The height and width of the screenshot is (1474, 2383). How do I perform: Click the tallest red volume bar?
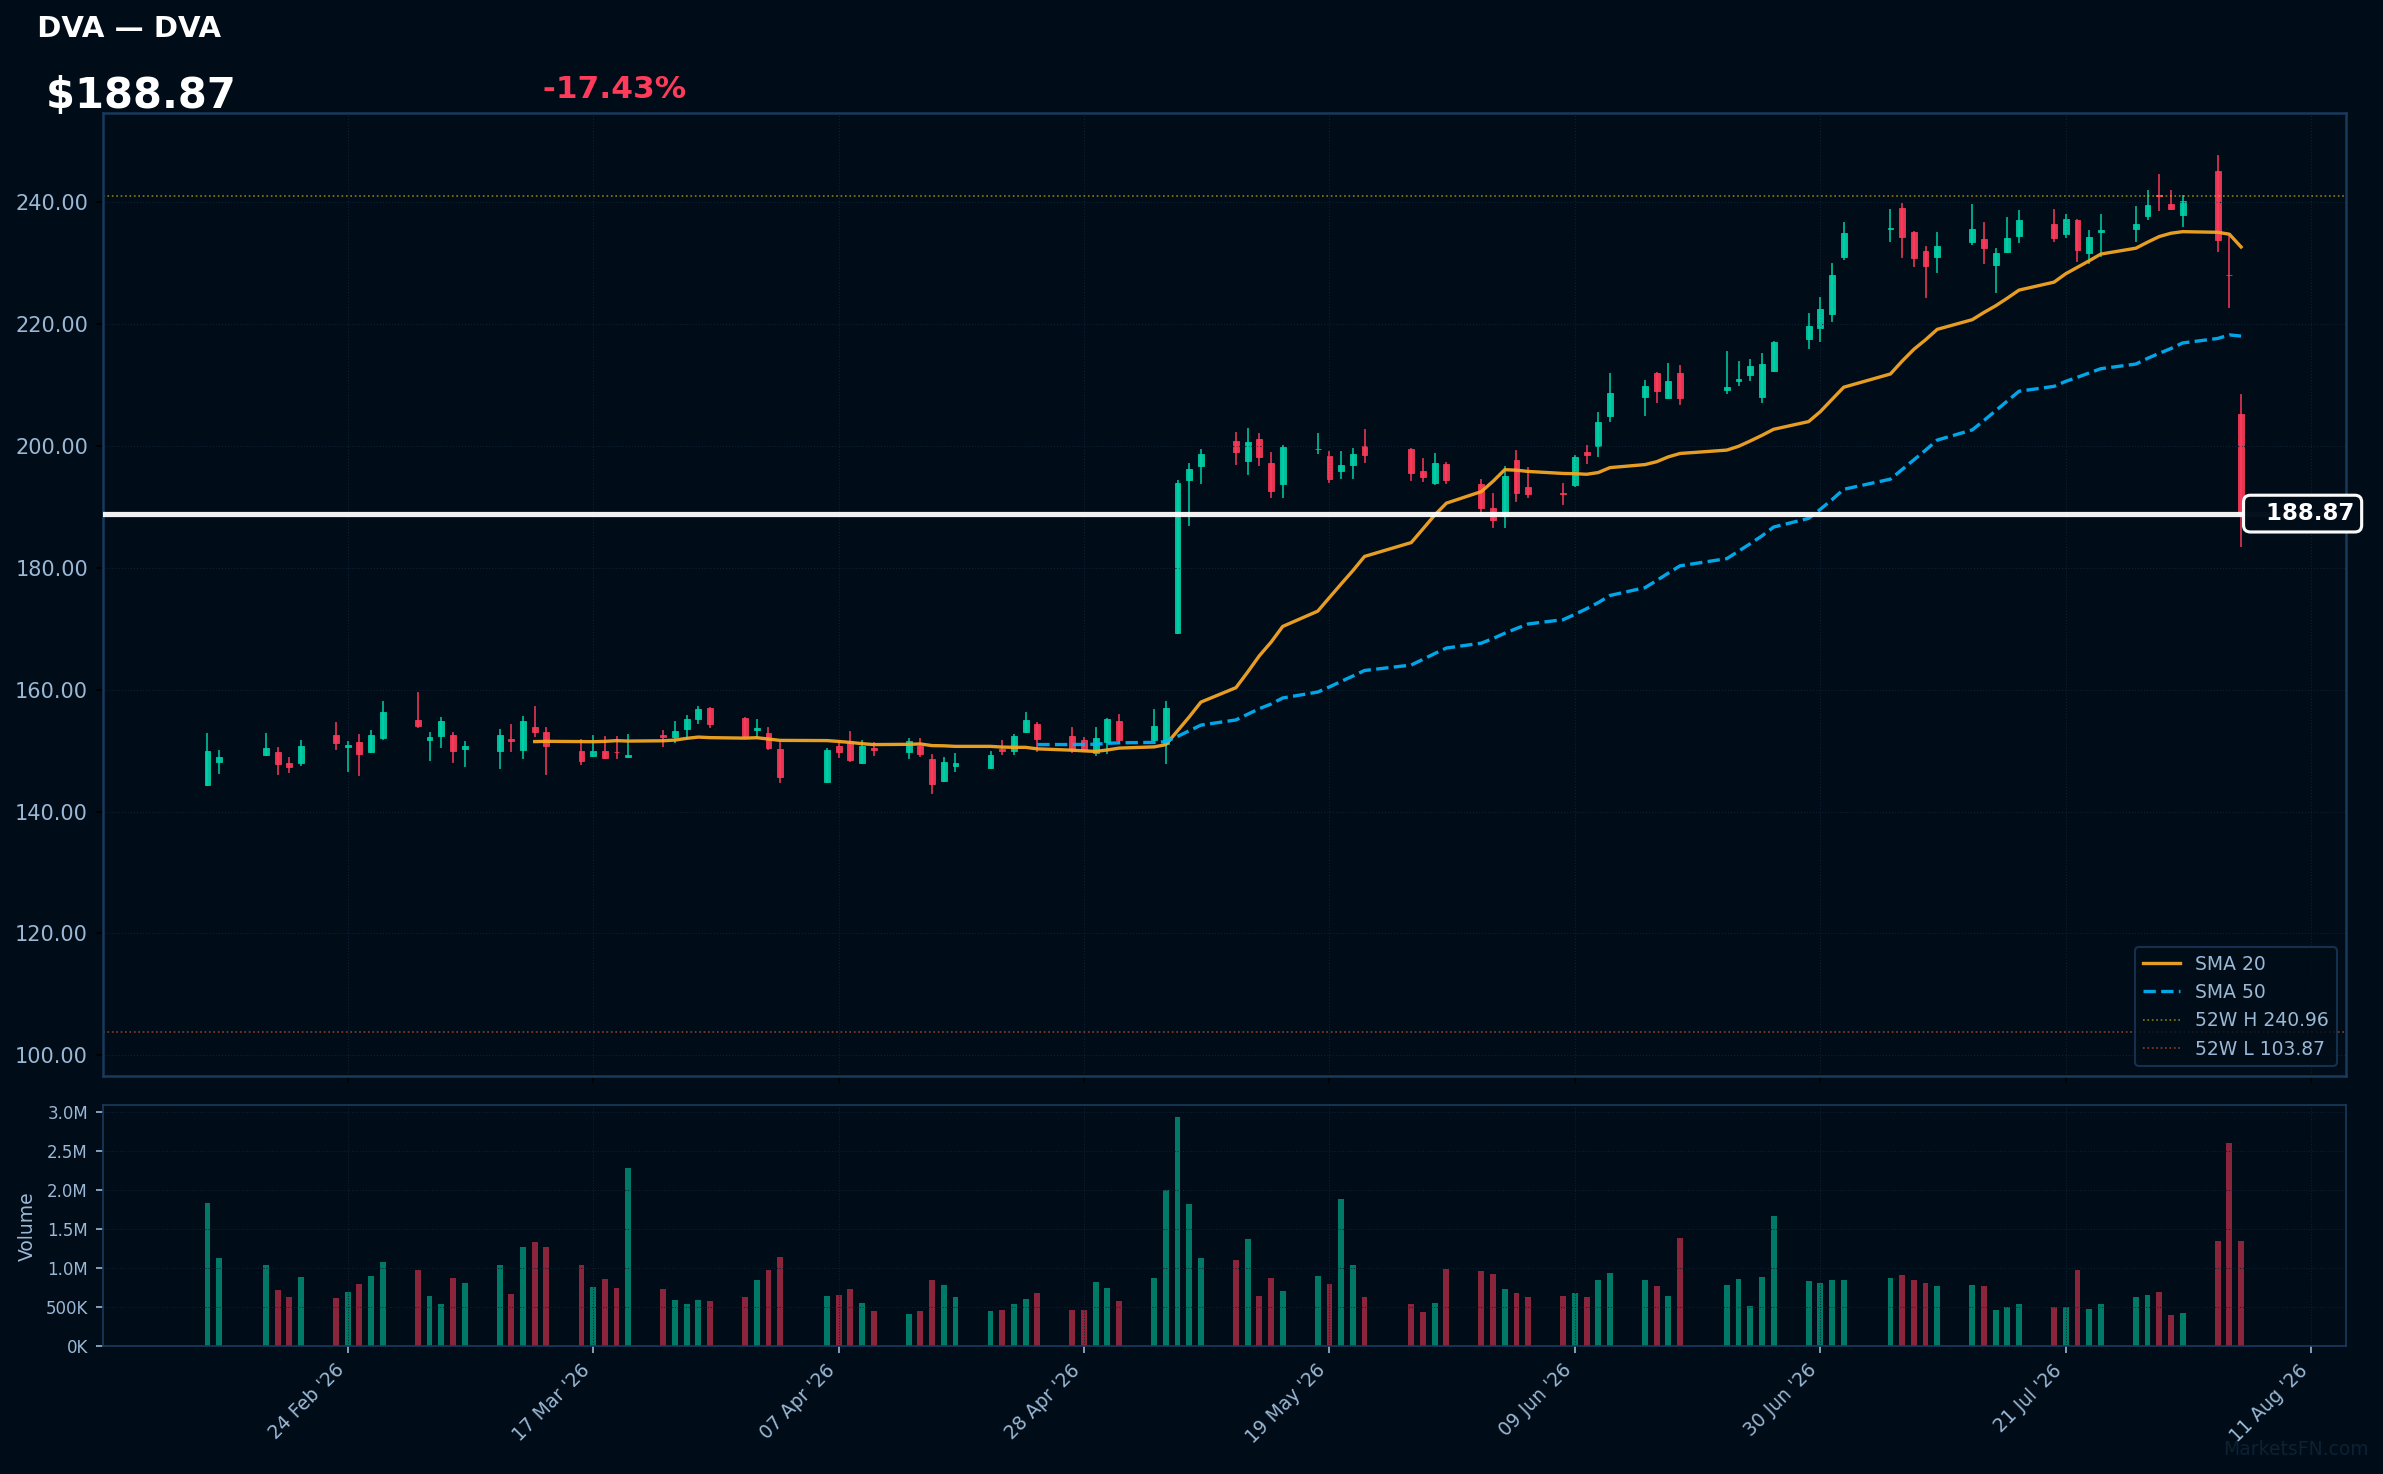(x=2229, y=1245)
